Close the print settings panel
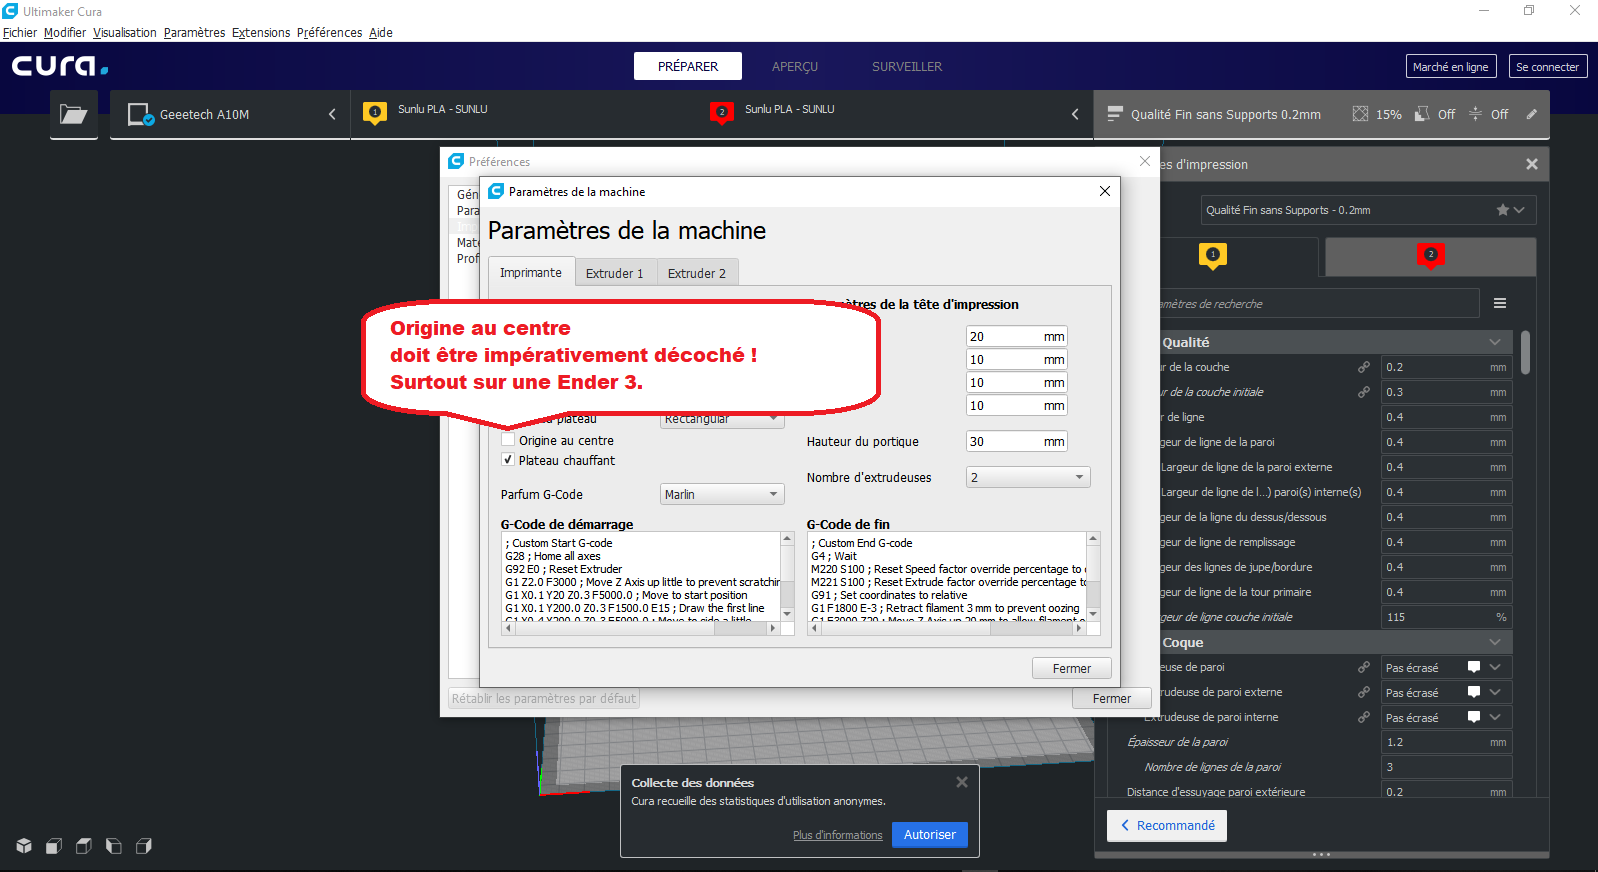 point(1531,164)
